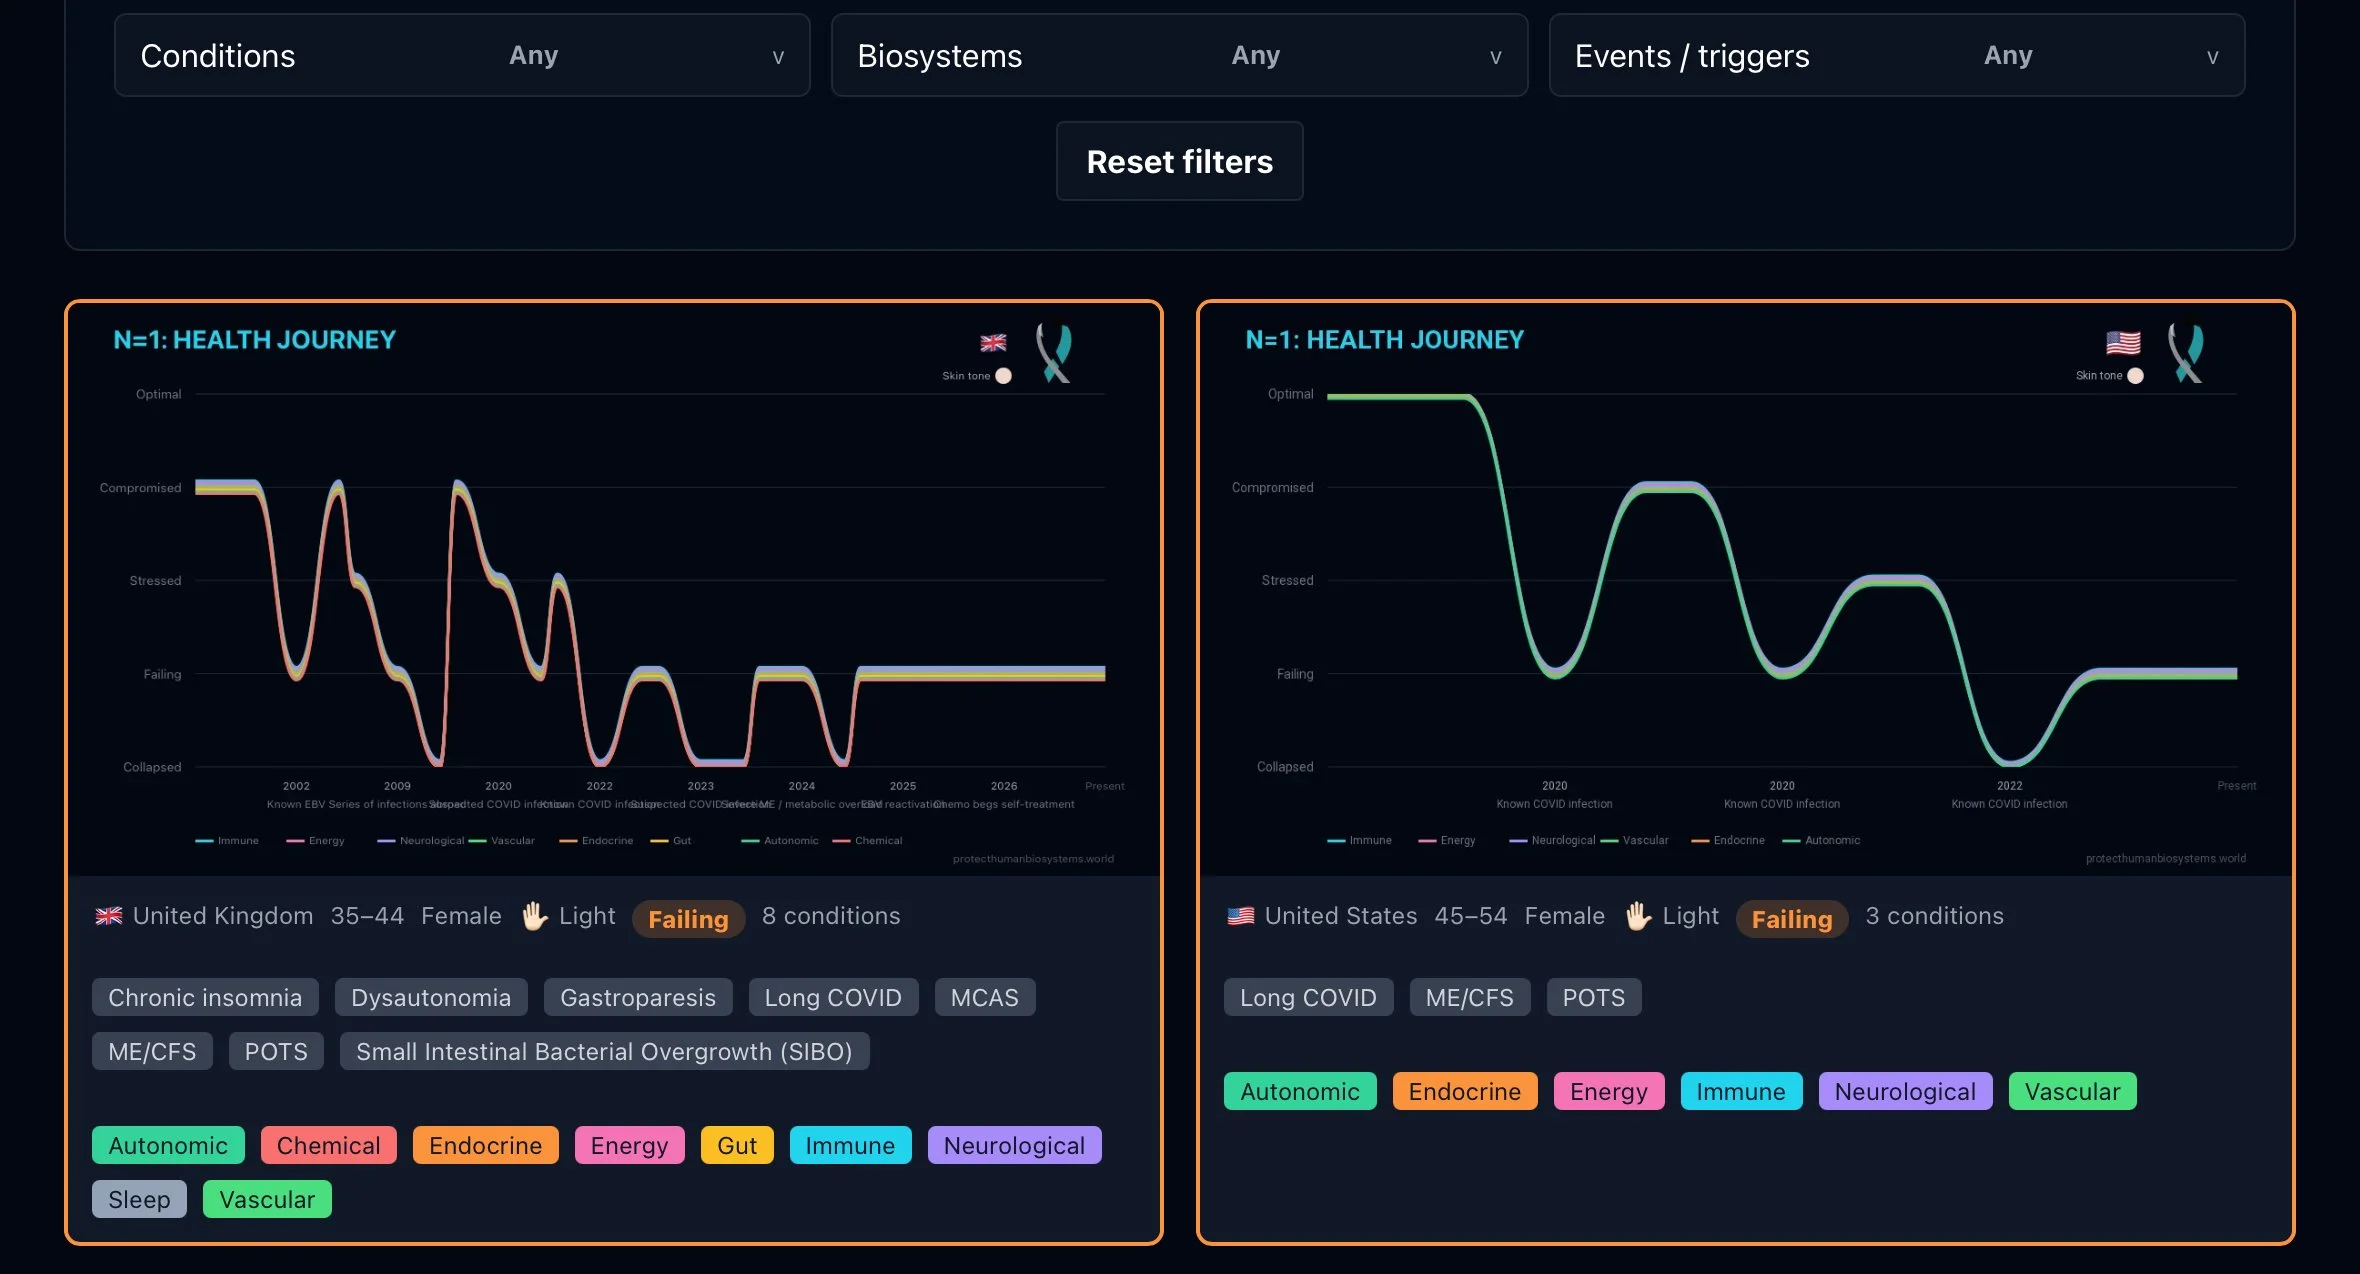Click the Neurological biosystem tag on the UK card

pyautogui.click(x=1014, y=1145)
